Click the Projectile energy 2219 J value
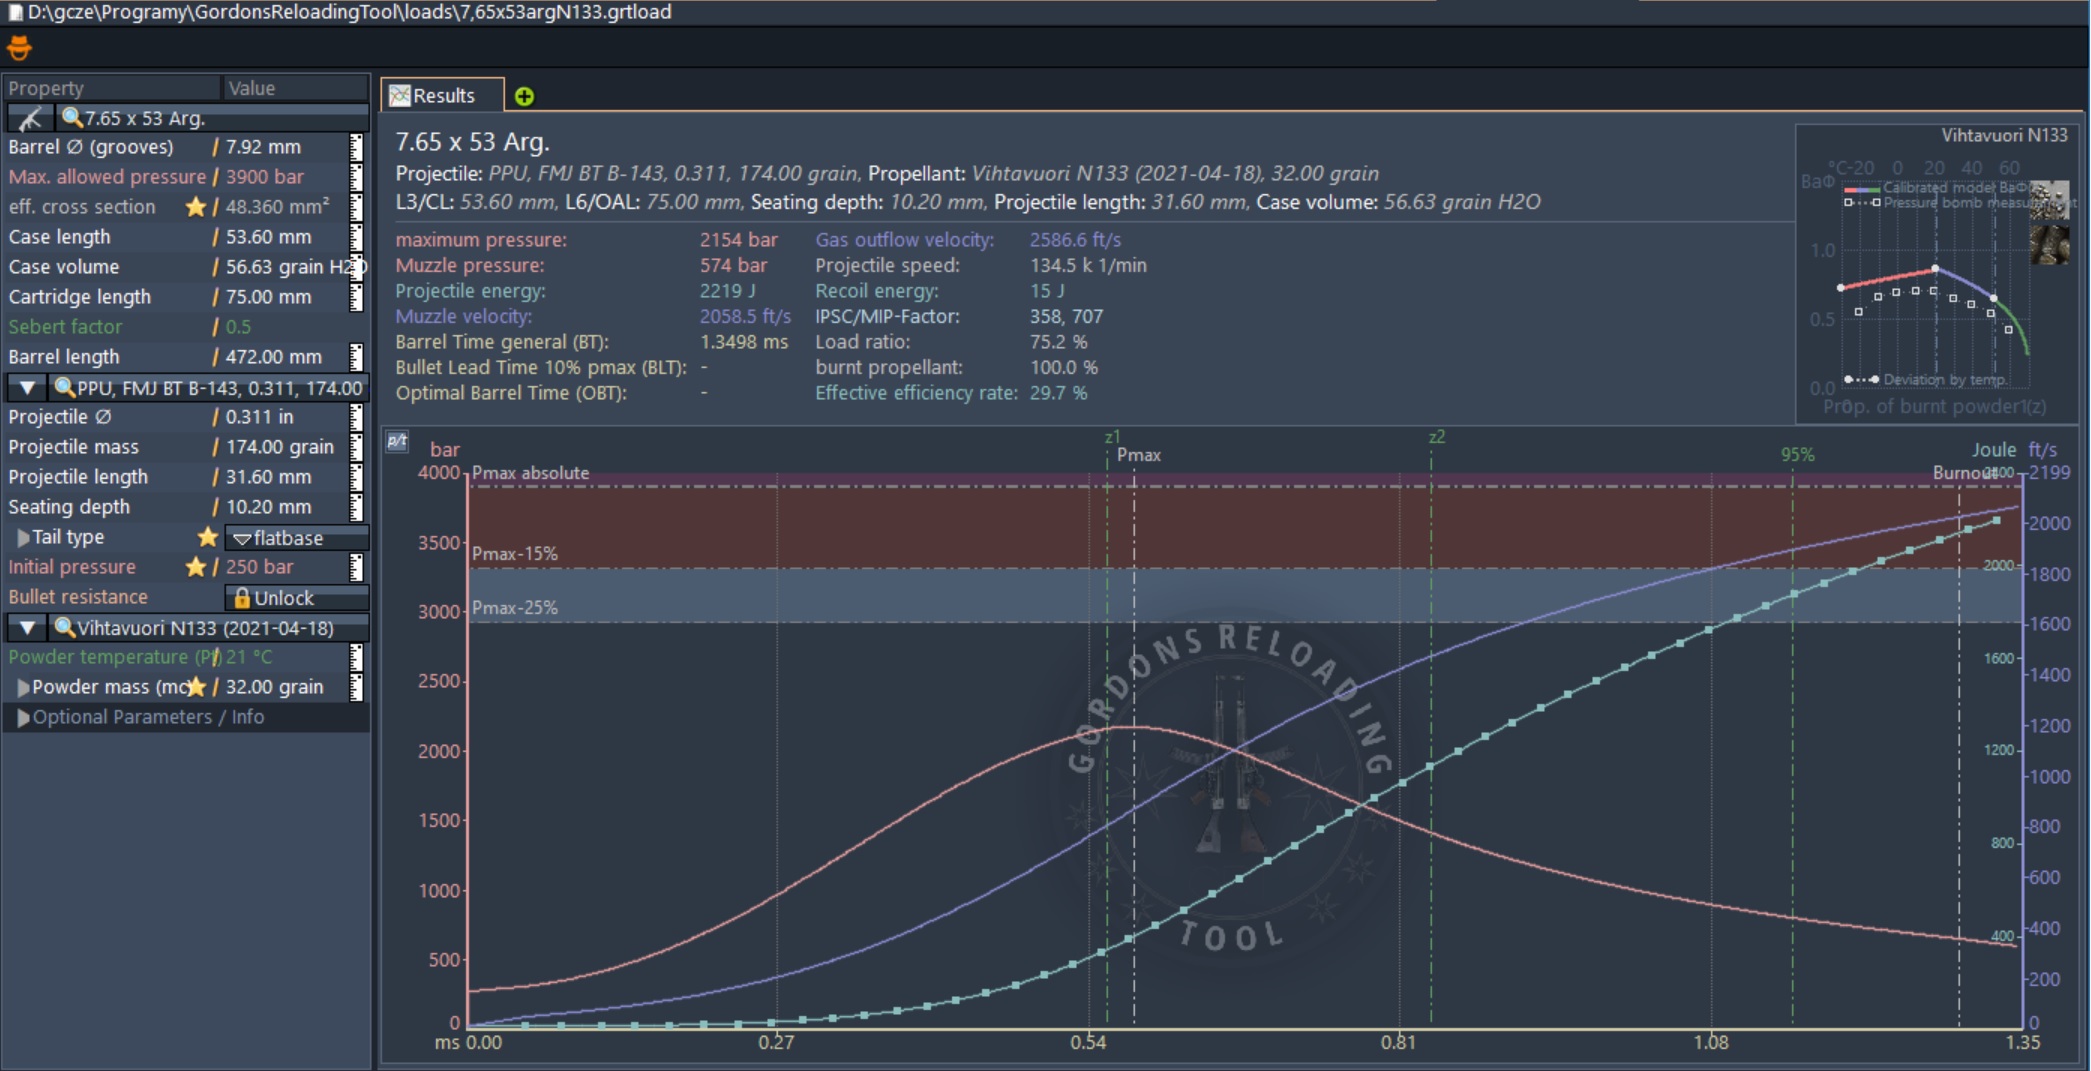This screenshot has height=1071, width=2091. point(727,291)
